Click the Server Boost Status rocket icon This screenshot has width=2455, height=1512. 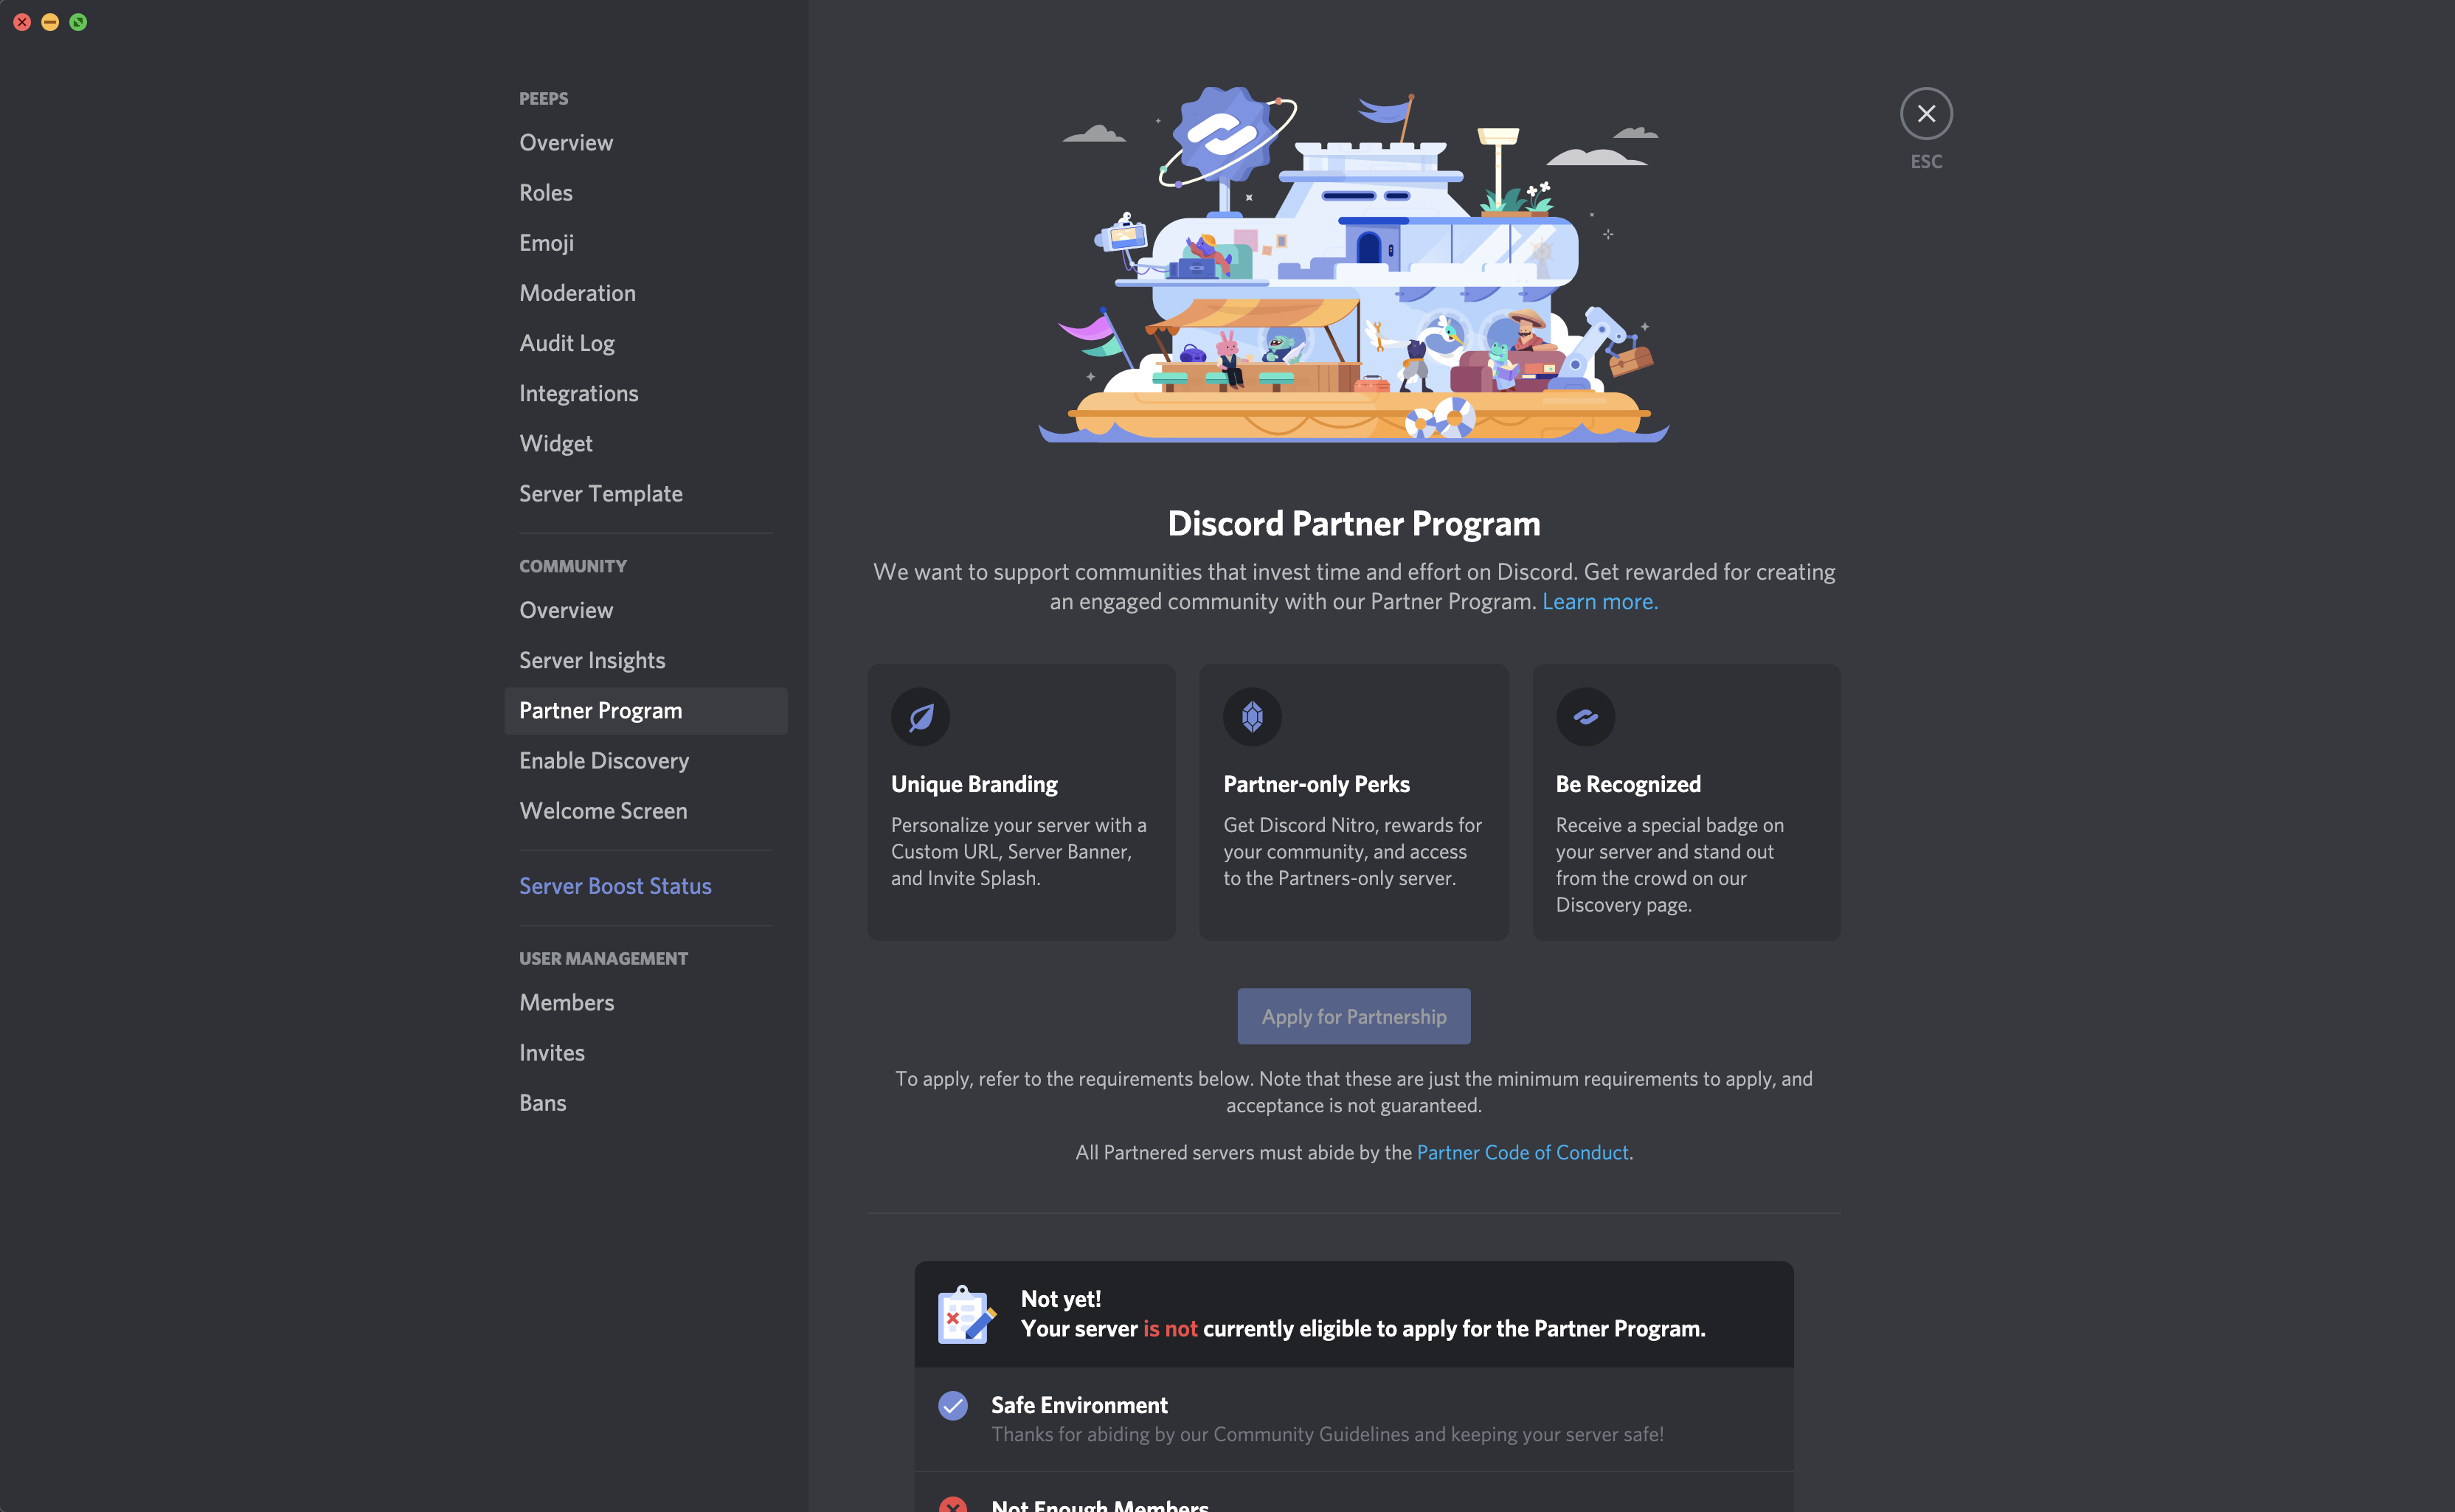click(x=615, y=886)
